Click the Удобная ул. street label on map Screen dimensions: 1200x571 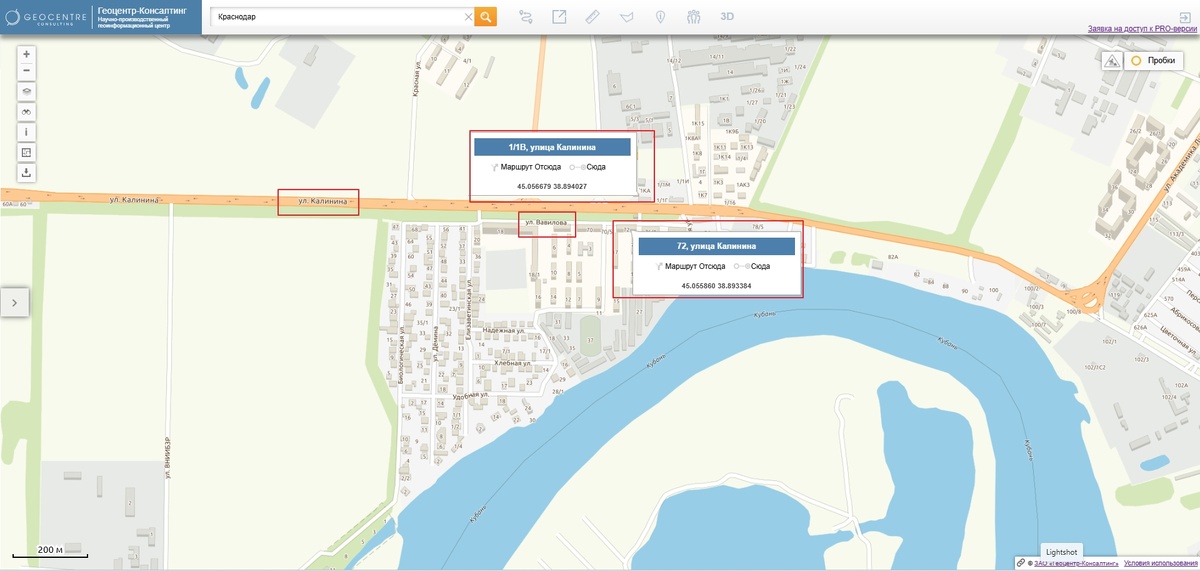tap(470, 396)
